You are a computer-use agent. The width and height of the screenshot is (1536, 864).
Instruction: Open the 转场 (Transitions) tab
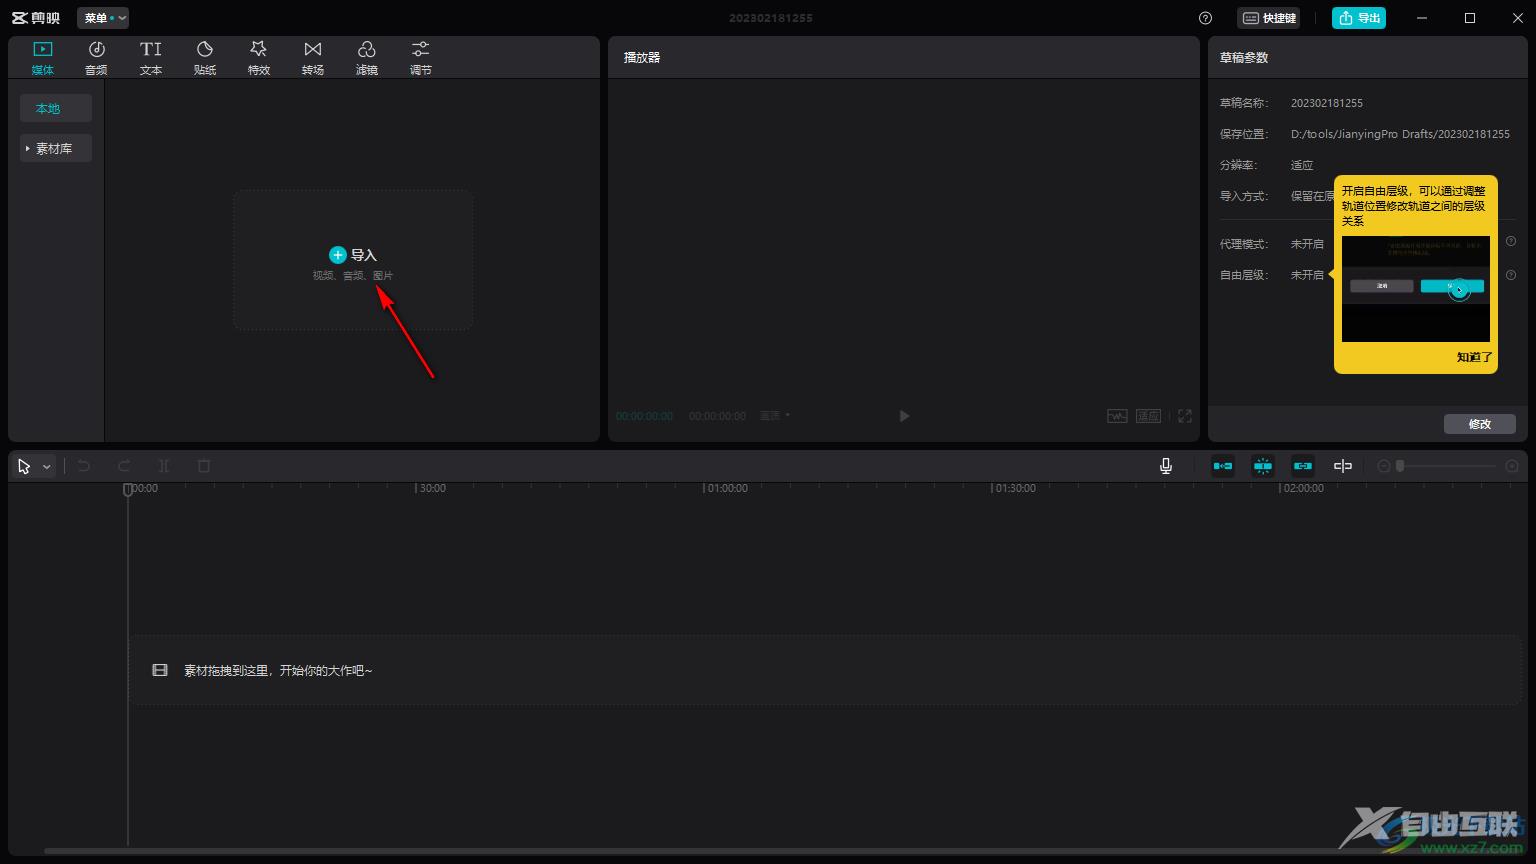312,58
